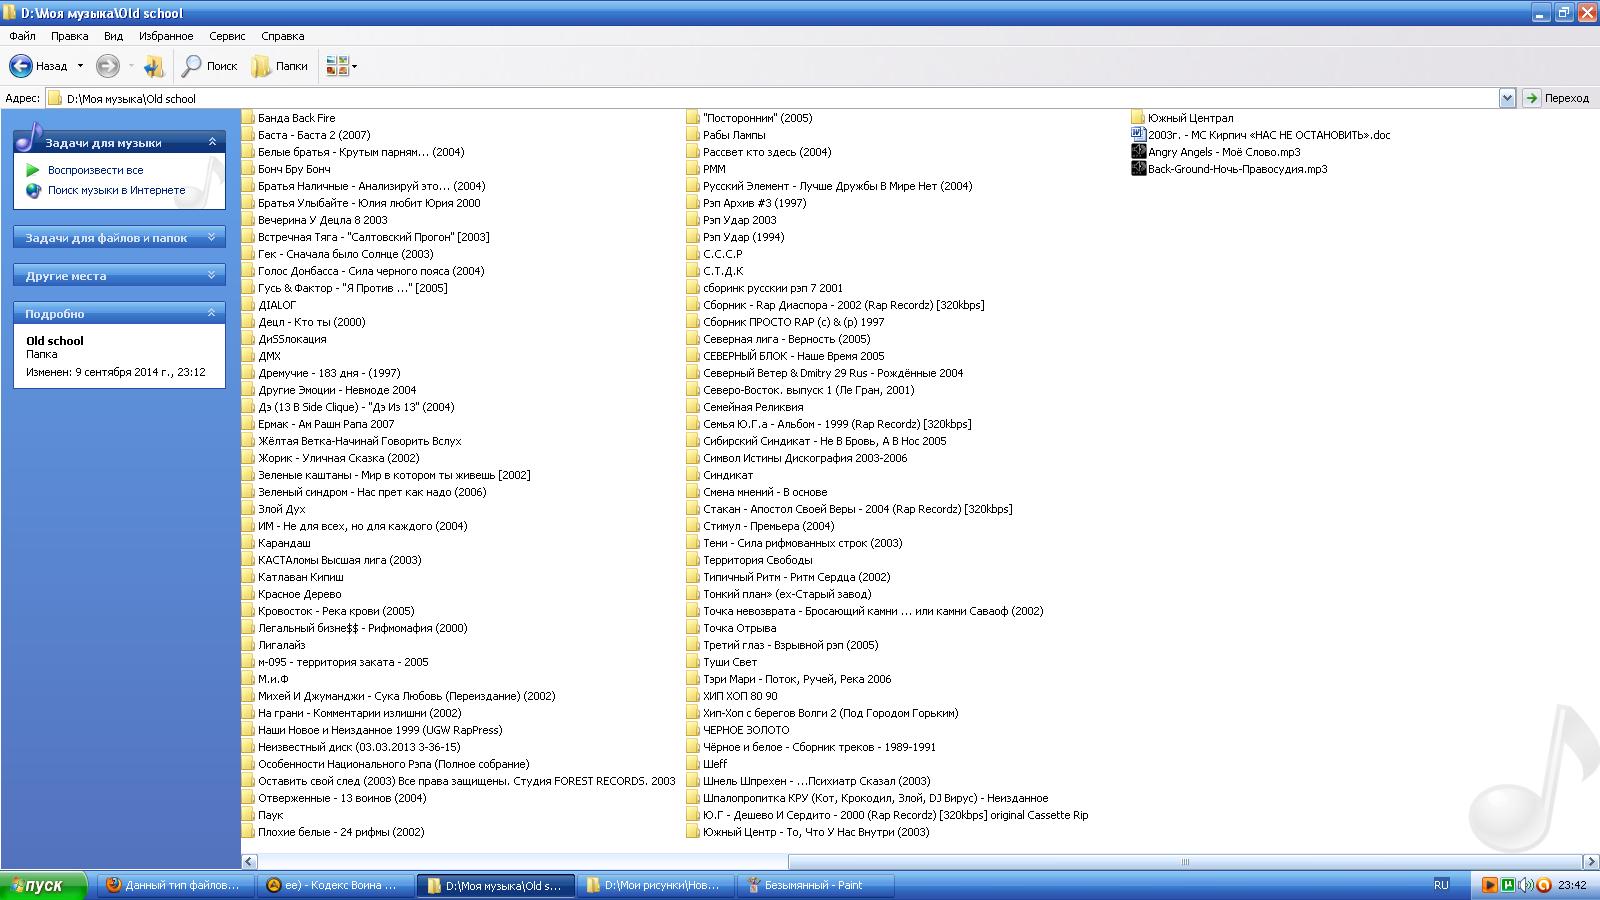Click the 'Воспроизвести все' link
1600x900 pixels.
(x=96, y=170)
